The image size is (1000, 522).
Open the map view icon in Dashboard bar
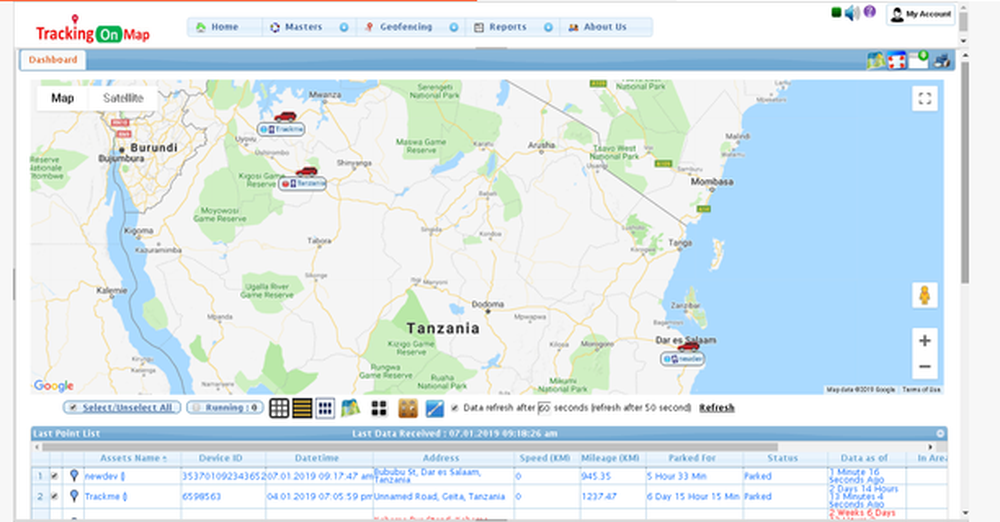(x=876, y=60)
